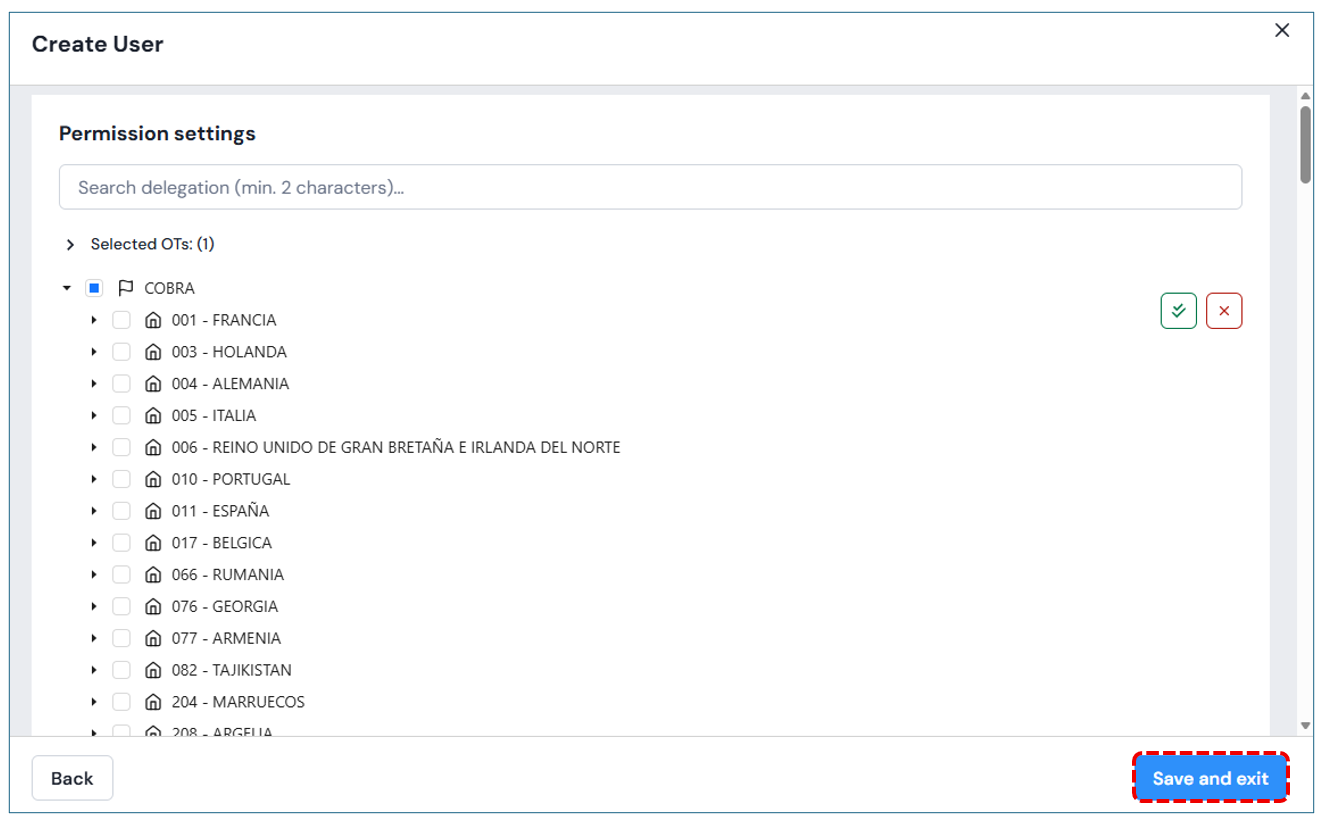Check the 003 - HOLANDA checkbox
This screenshot has height=819, width=1323.
[x=121, y=352]
